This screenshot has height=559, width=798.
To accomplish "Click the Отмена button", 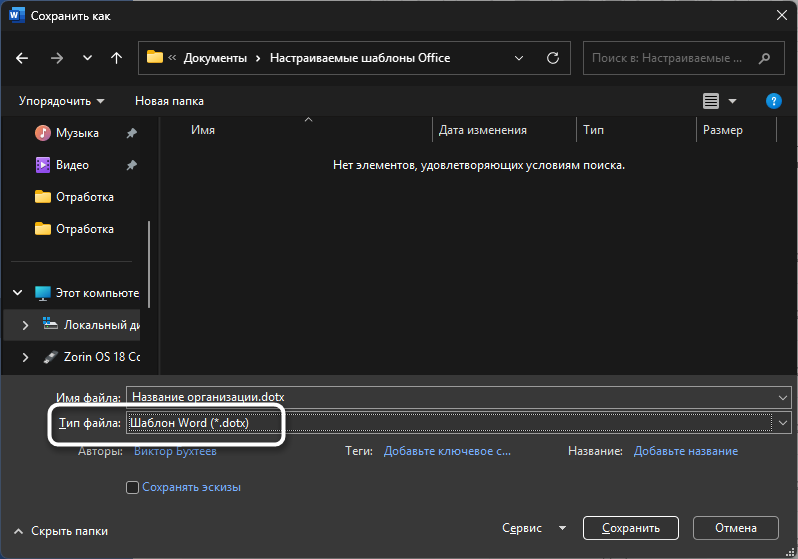I will point(735,528).
